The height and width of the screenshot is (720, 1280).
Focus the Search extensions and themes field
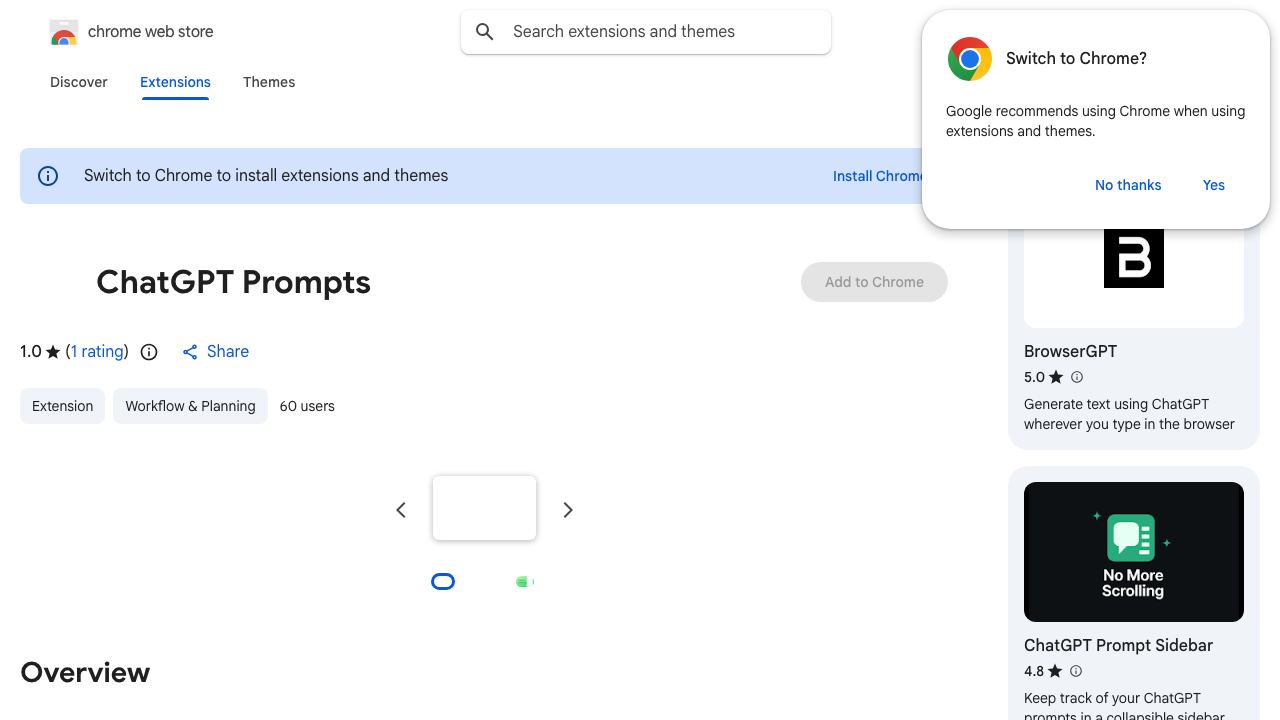coord(646,32)
